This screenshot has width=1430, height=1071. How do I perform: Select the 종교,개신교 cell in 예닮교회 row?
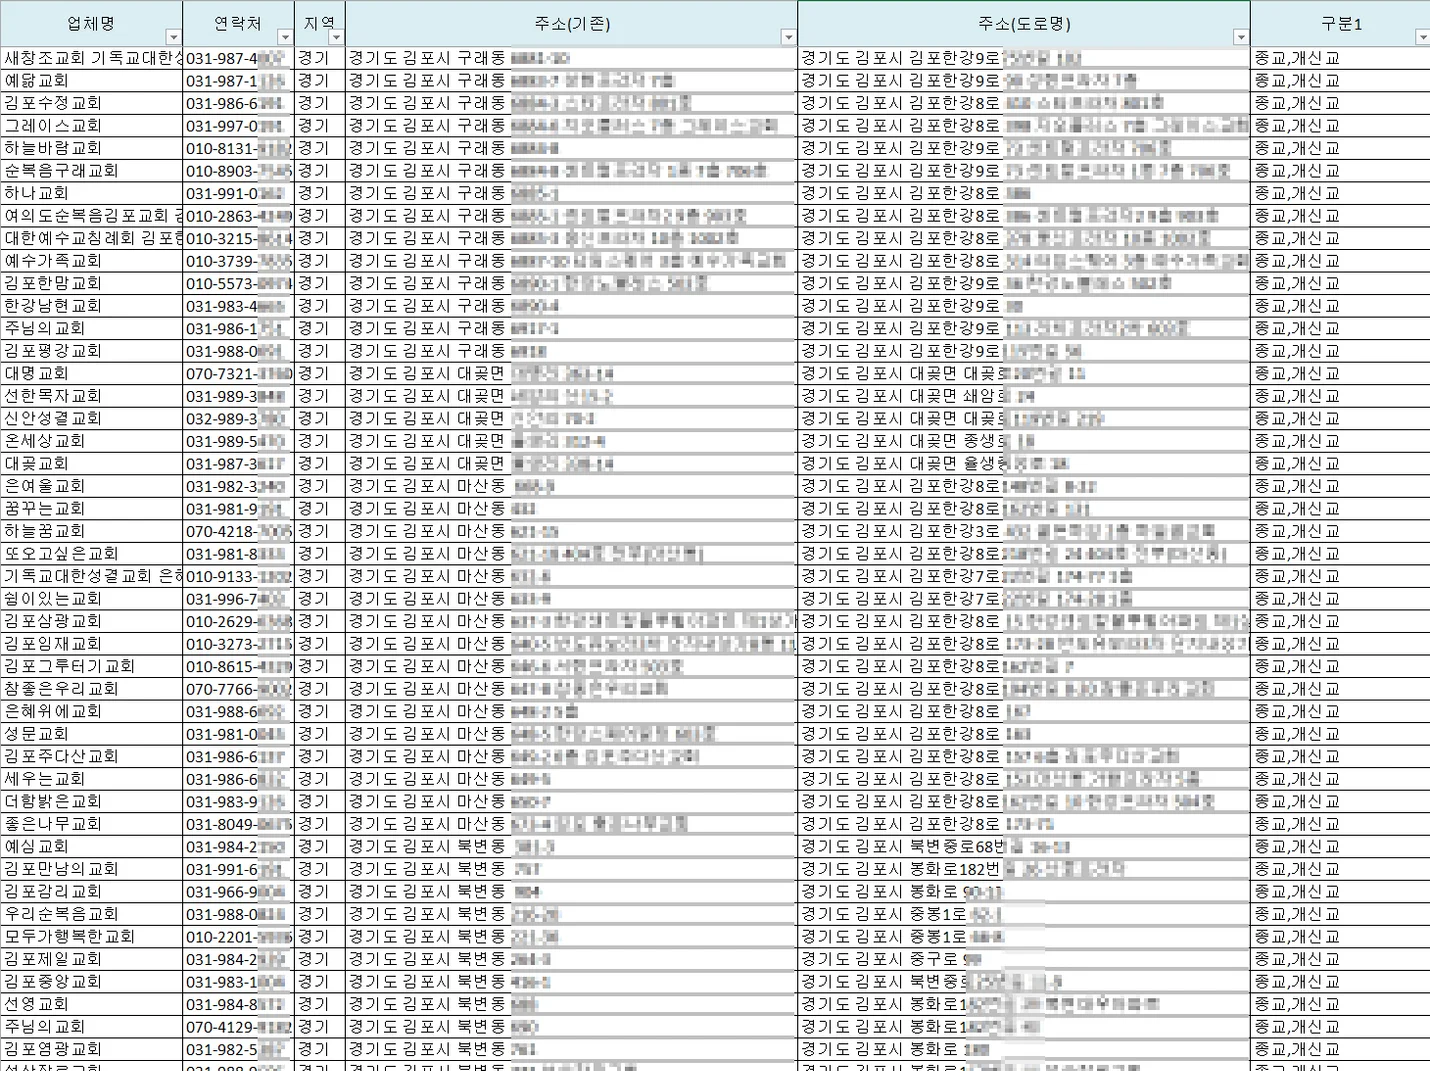pos(1340,81)
